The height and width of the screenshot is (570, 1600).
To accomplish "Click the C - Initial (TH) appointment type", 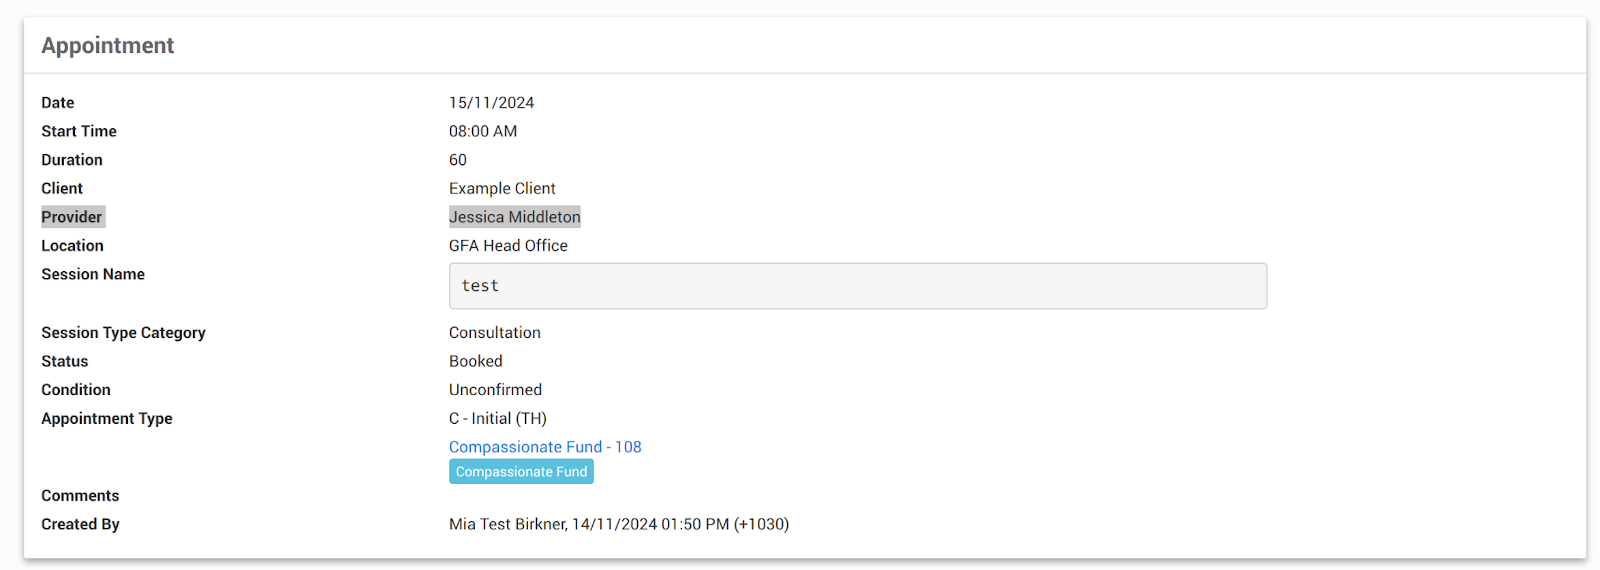I will [497, 419].
